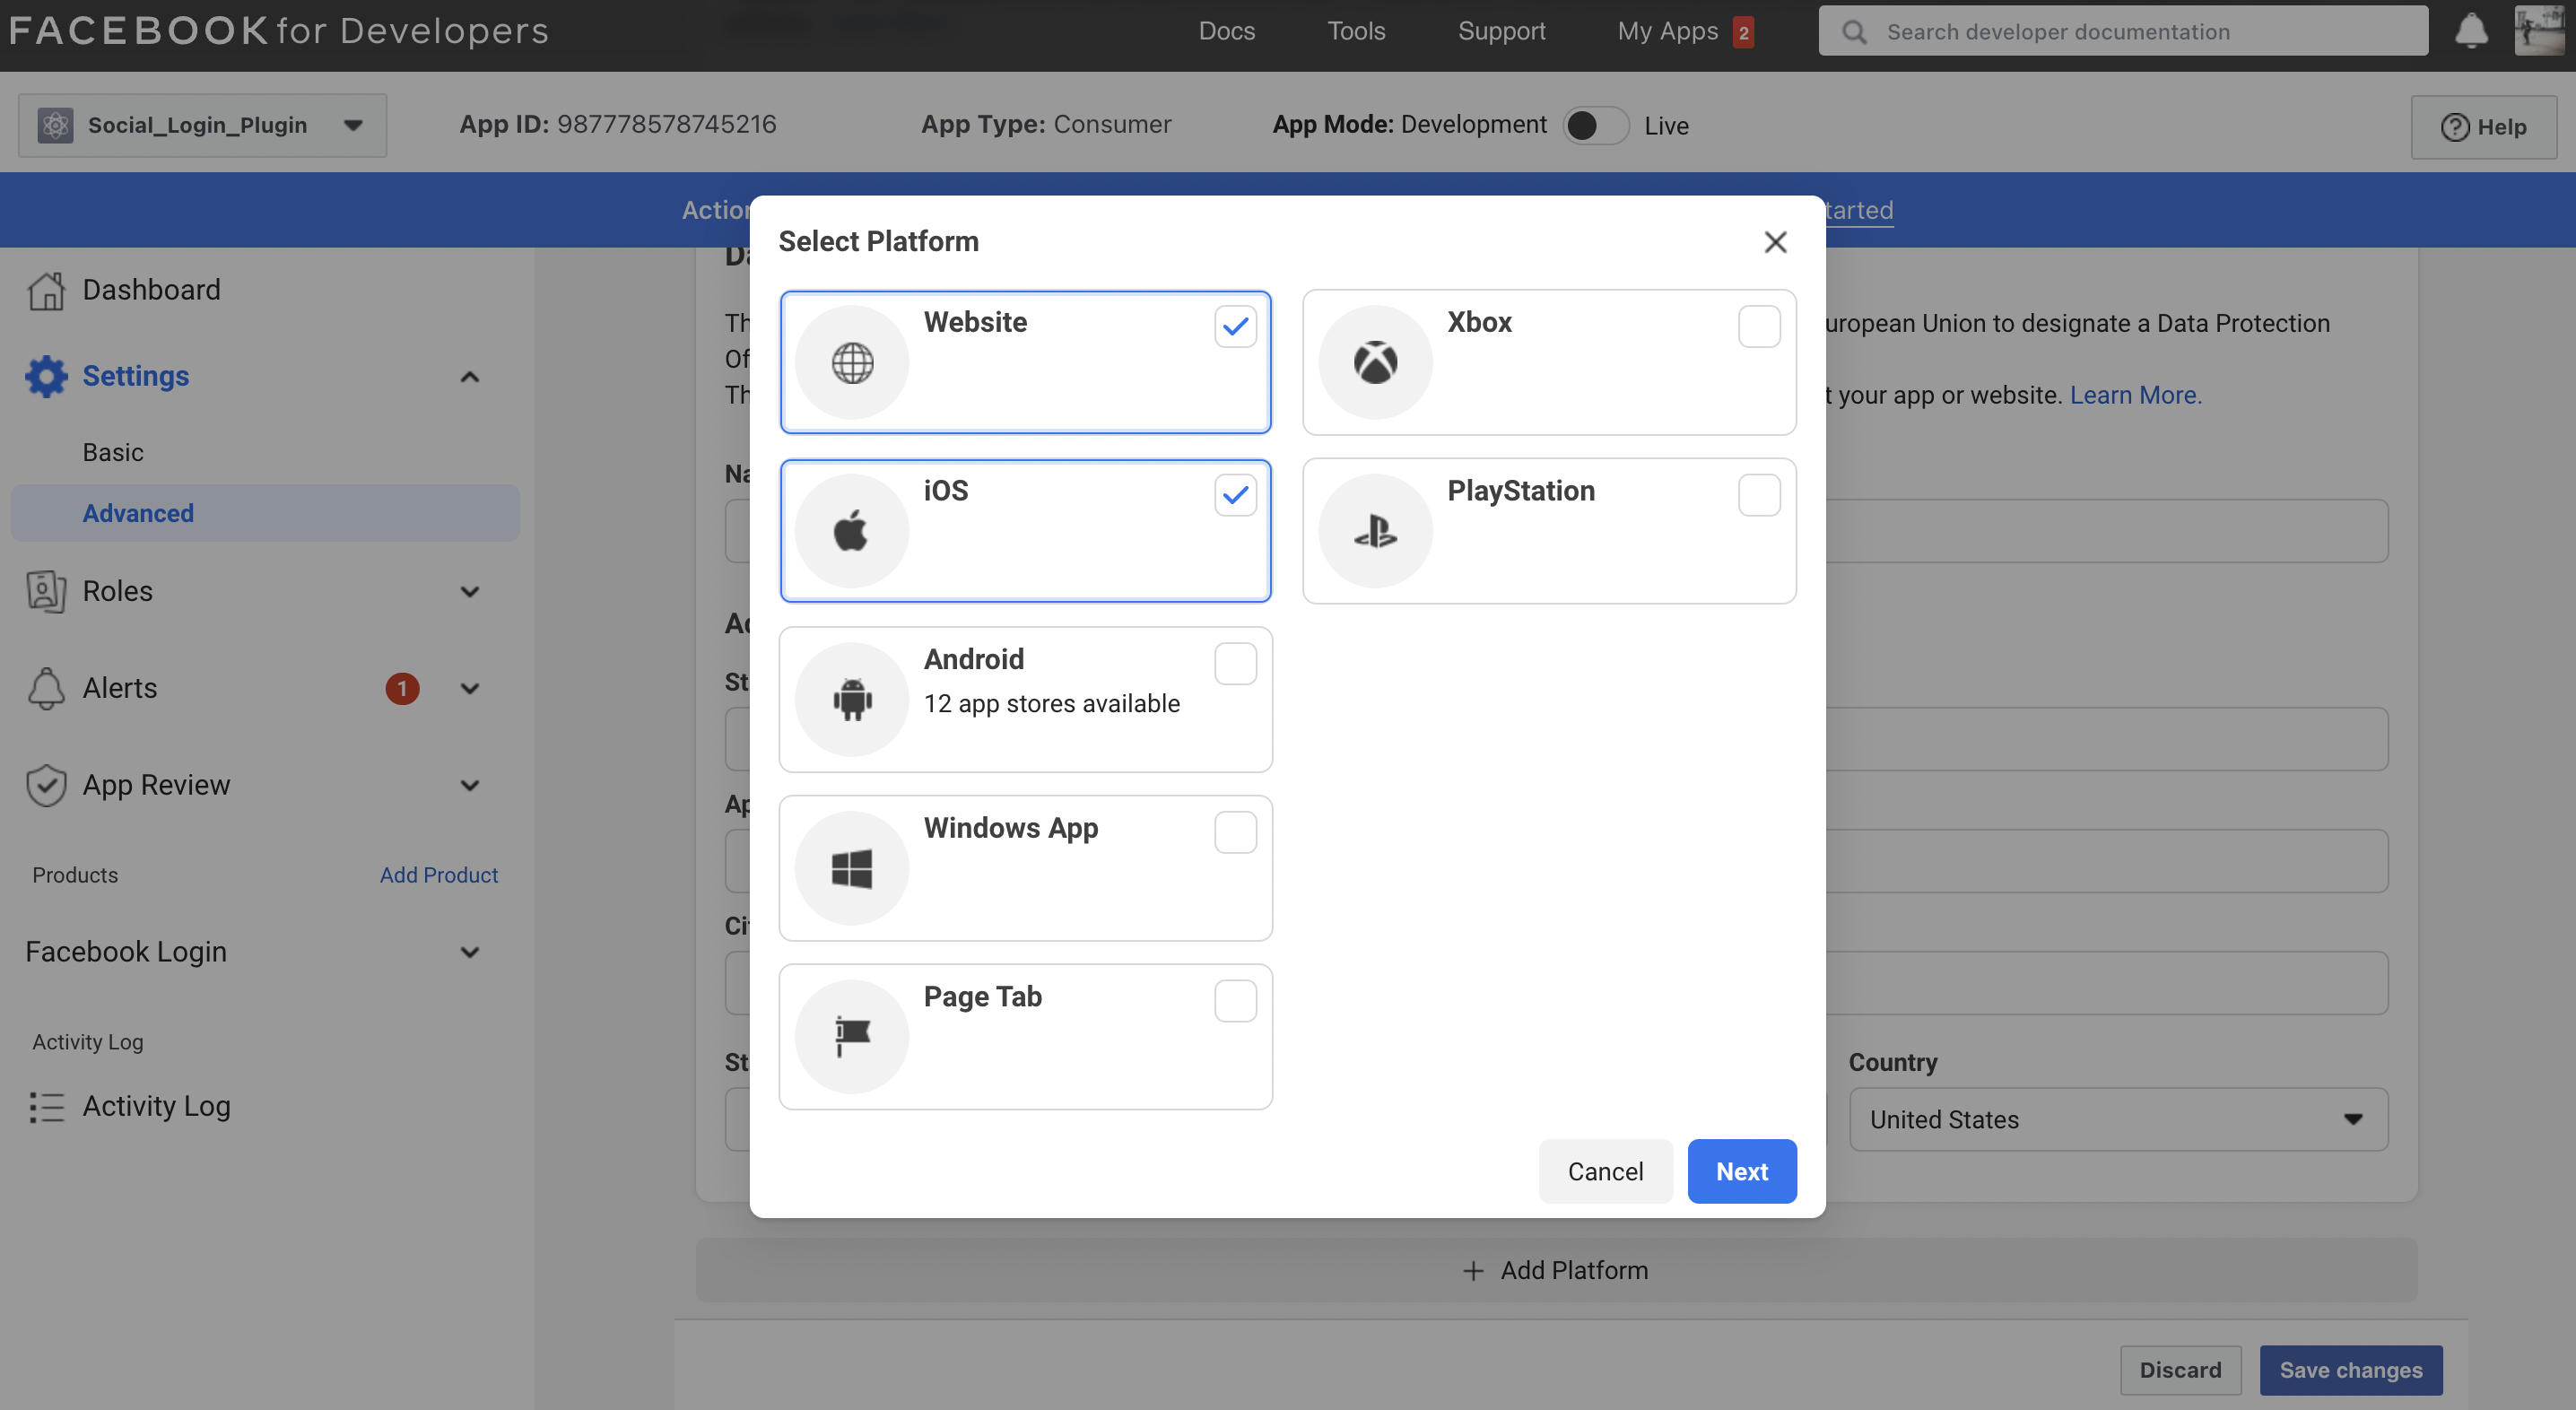
Task: Open Docs in top navigation
Action: tap(1226, 31)
